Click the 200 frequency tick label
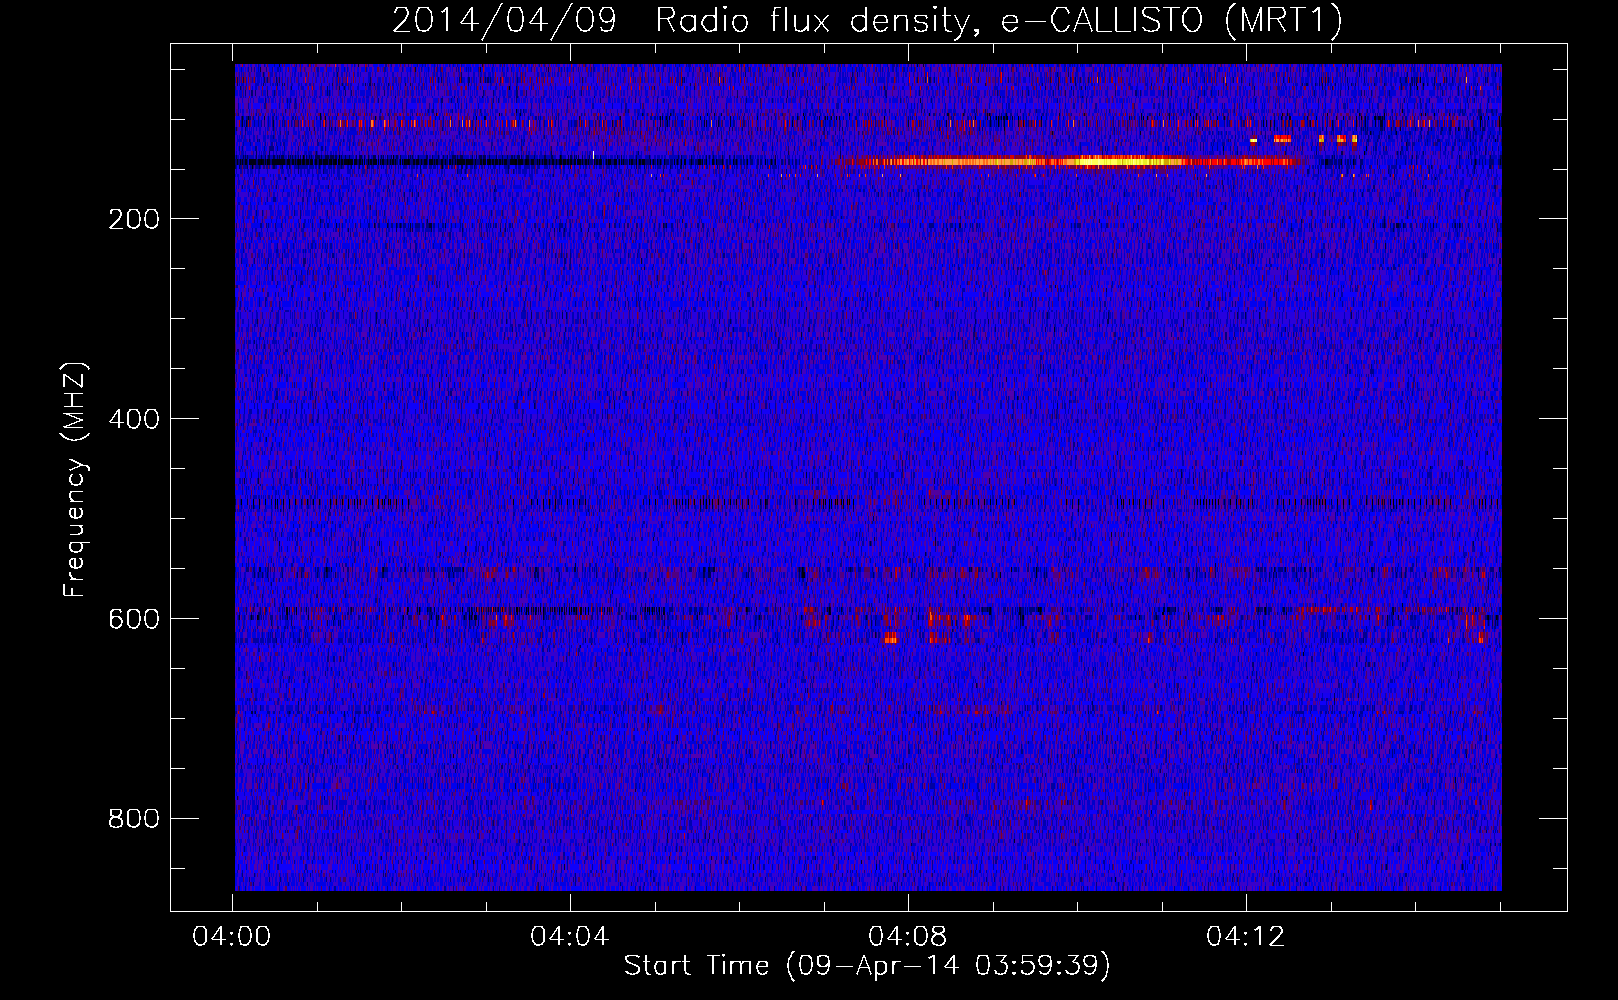The height and width of the screenshot is (1000, 1618). 134,219
